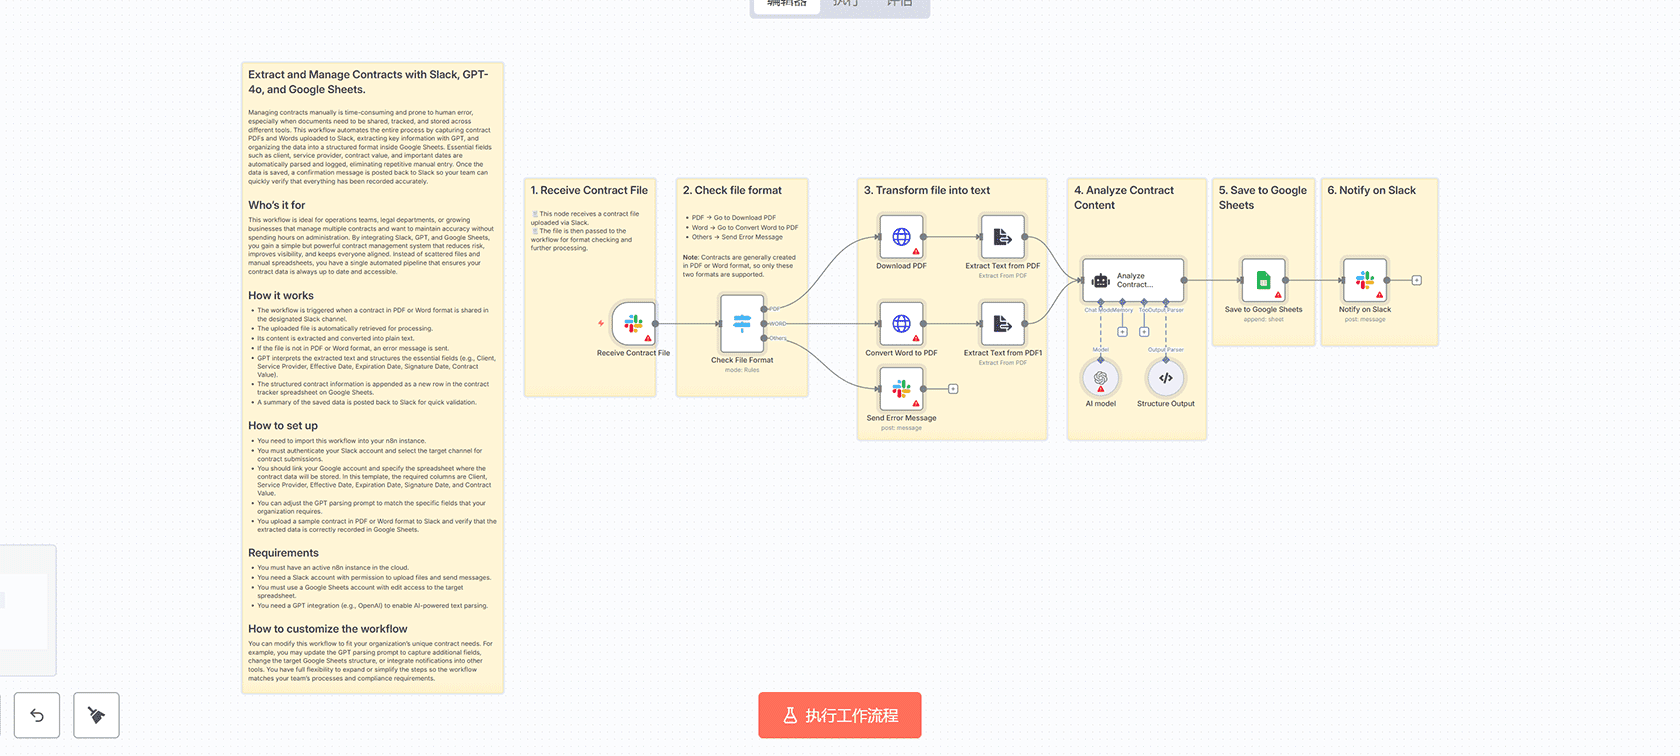The image size is (1680, 756).
Task: Open the Analyze Contract agent node
Action: [x=1133, y=281]
